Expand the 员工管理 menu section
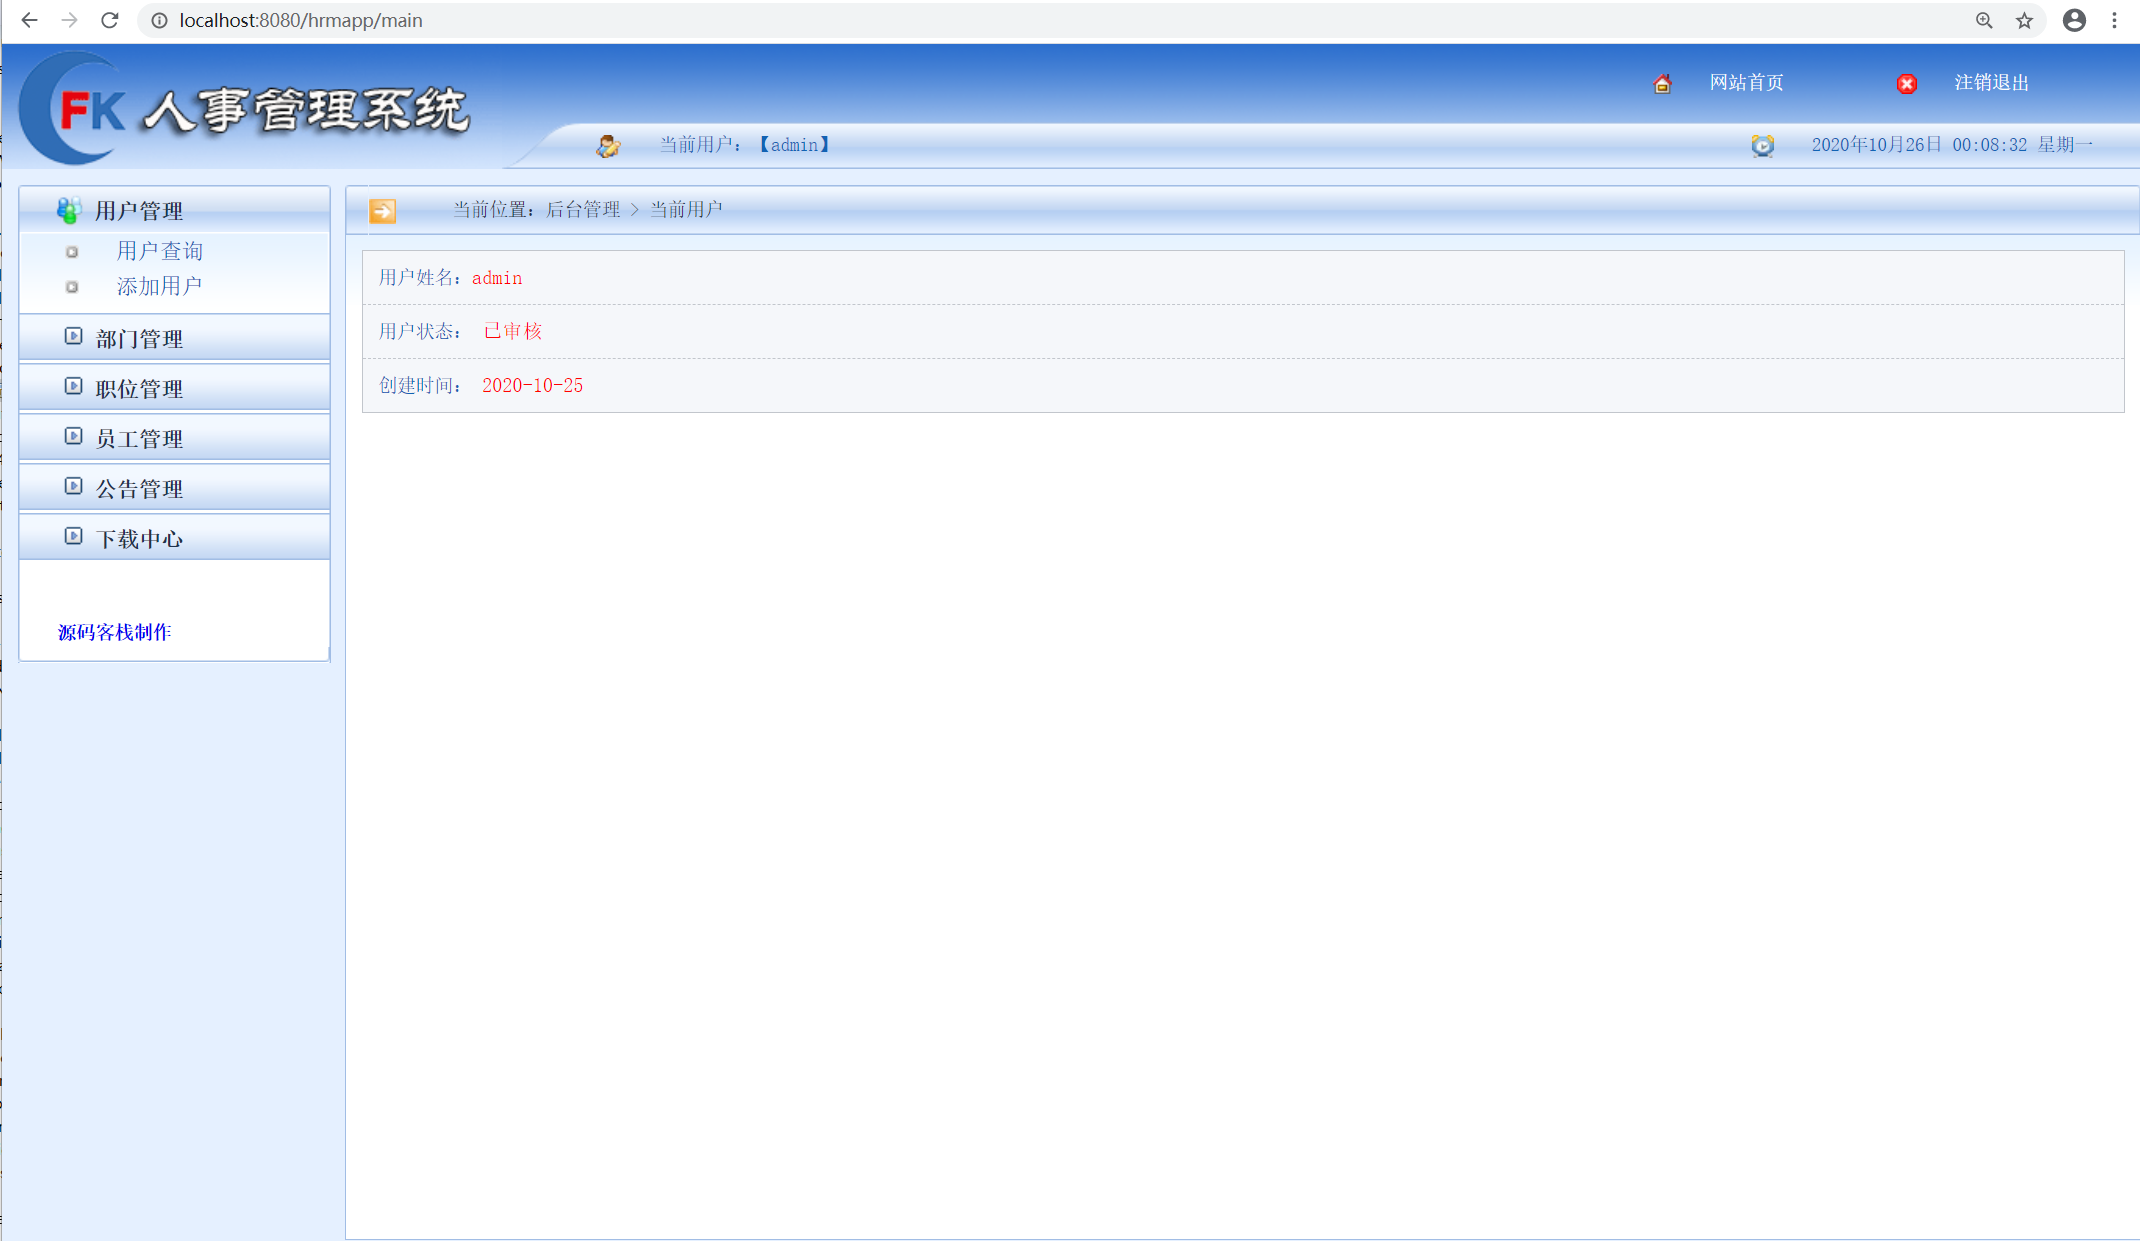 [x=139, y=439]
